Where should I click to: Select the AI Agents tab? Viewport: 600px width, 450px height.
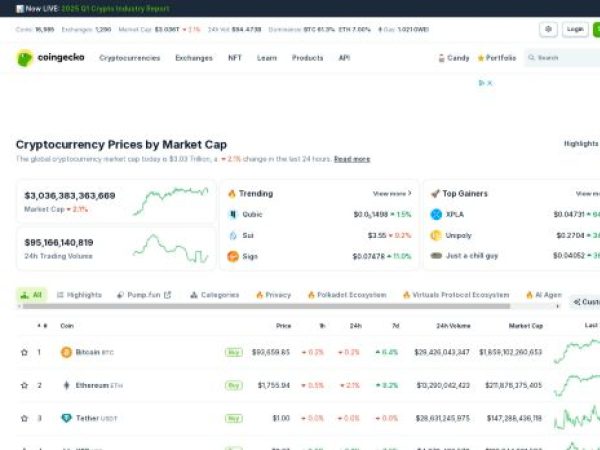click(543, 295)
